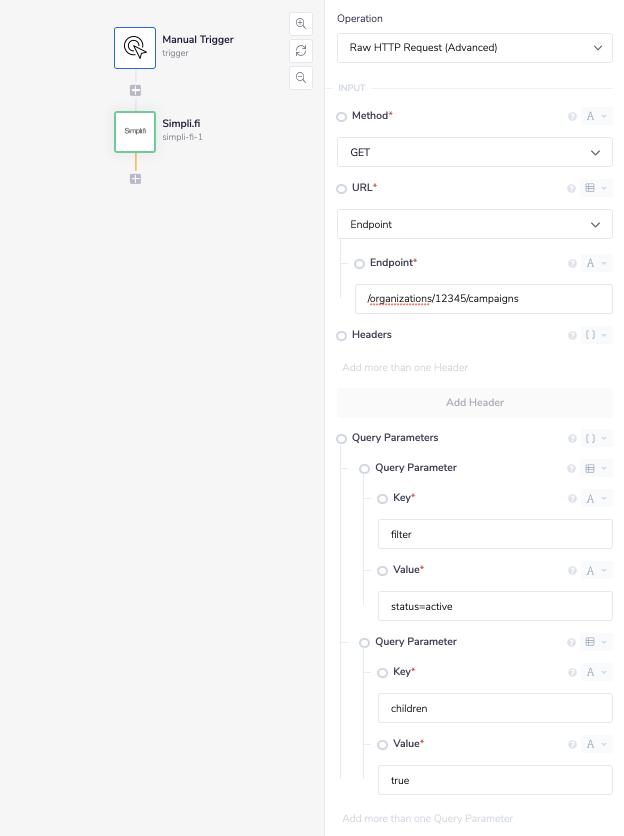Select the Value field containing status=active
This screenshot has height=836, width=624.
[x=494, y=606]
